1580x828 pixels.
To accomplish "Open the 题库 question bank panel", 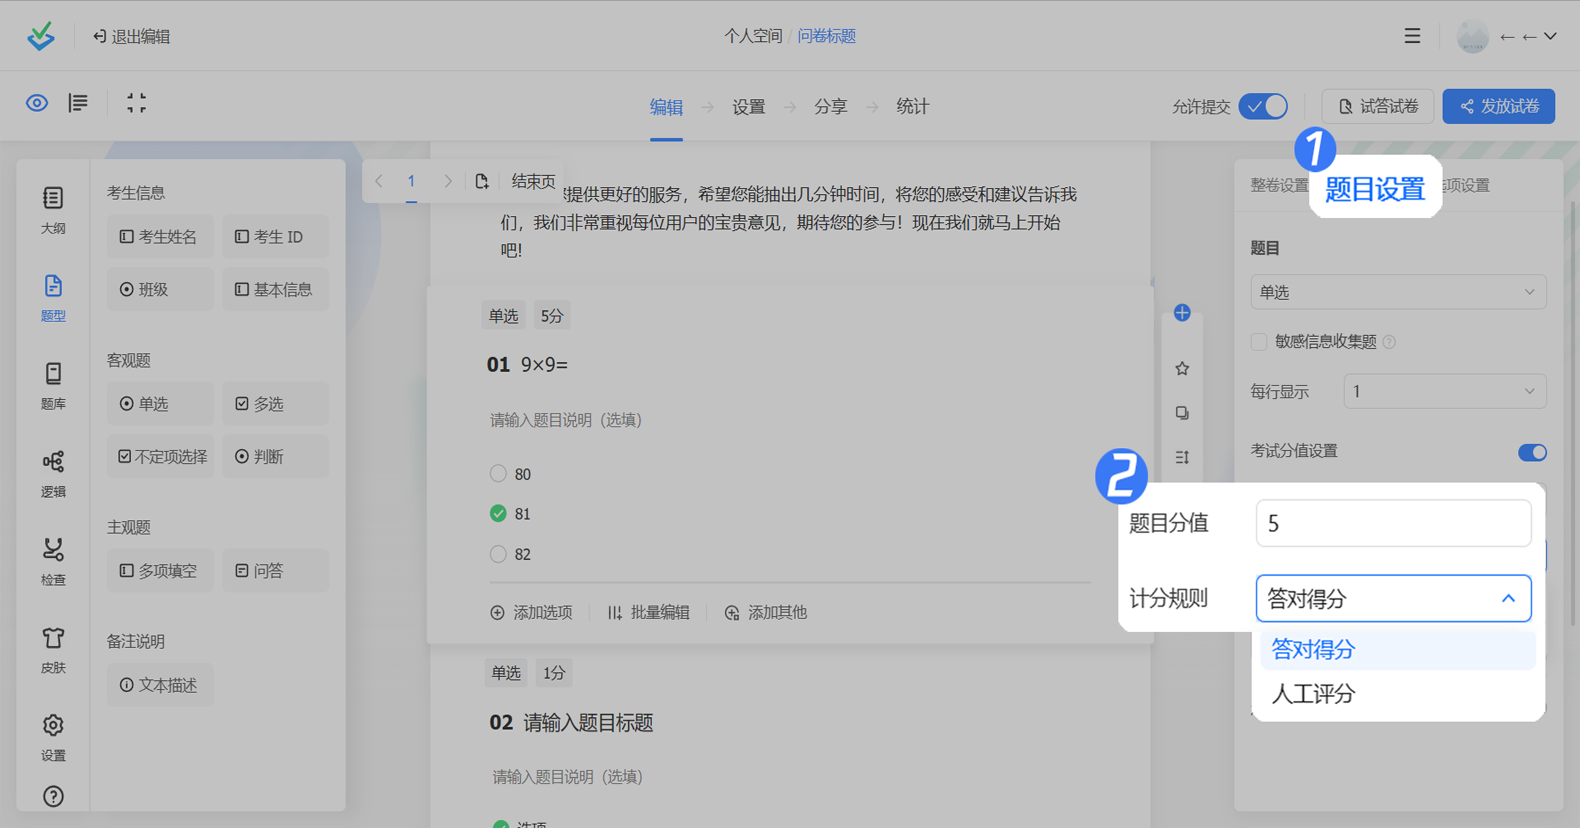I will pyautogui.click(x=53, y=385).
